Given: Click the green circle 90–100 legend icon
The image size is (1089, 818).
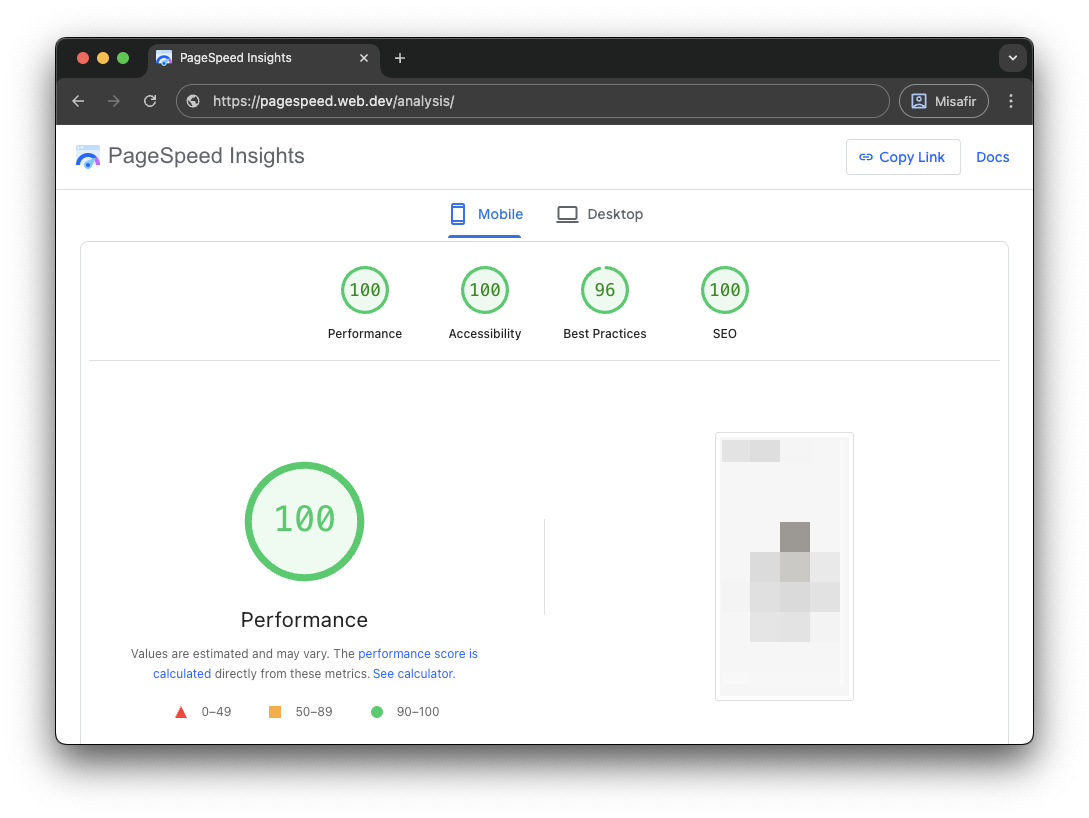Looking at the screenshot, I should tap(377, 712).
